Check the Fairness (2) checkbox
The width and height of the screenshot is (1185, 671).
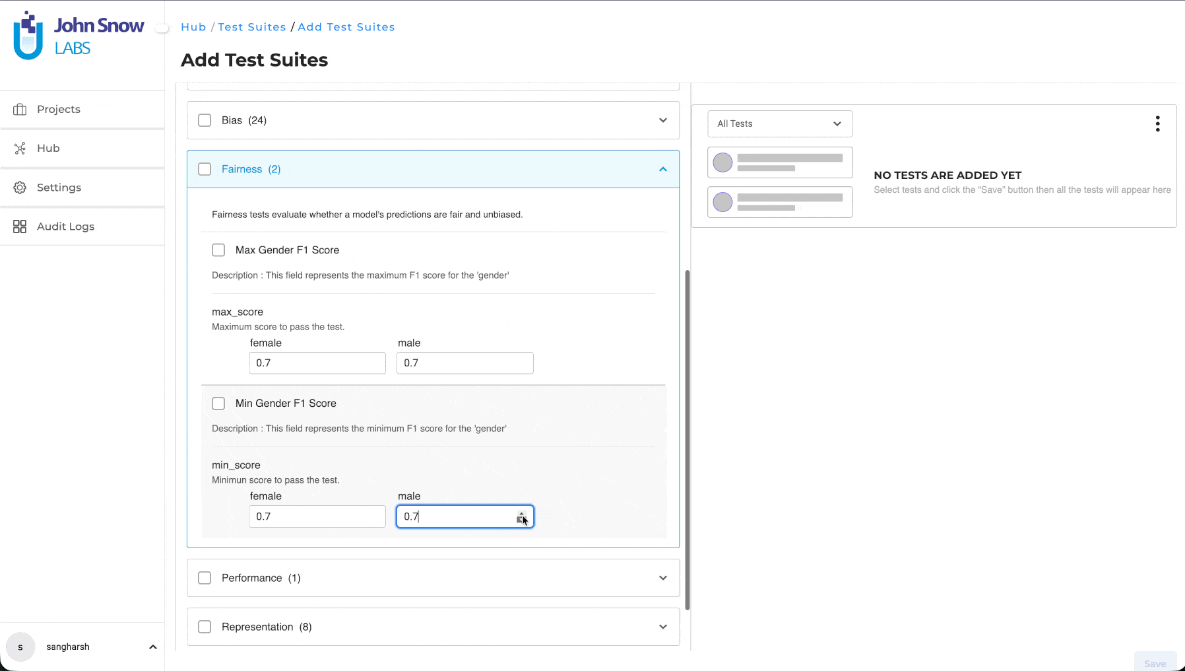[x=205, y=169]
